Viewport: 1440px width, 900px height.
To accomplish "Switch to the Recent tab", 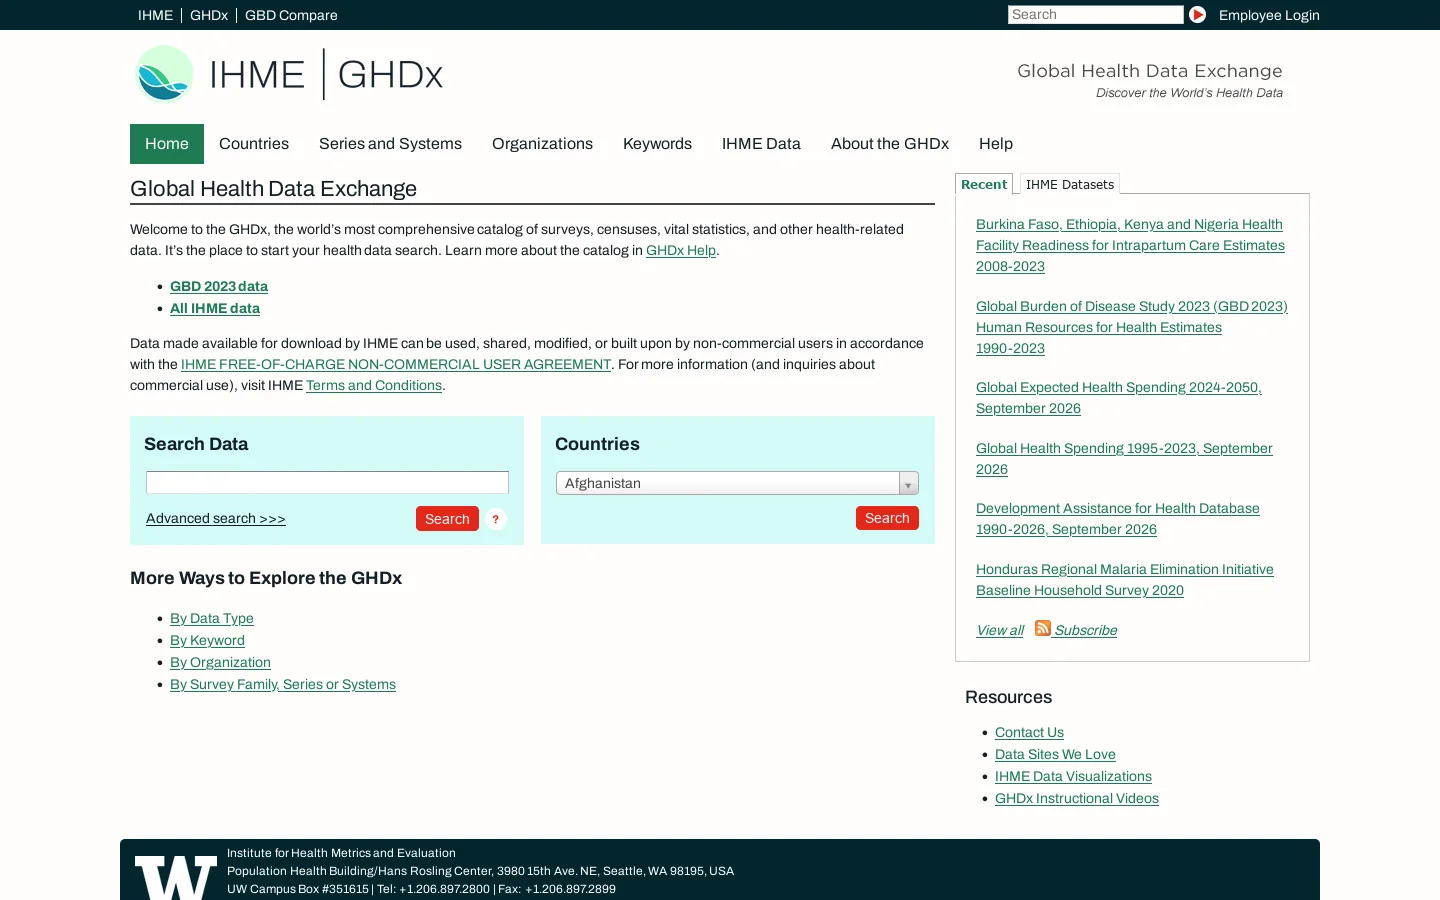I will tap(984, 184).
